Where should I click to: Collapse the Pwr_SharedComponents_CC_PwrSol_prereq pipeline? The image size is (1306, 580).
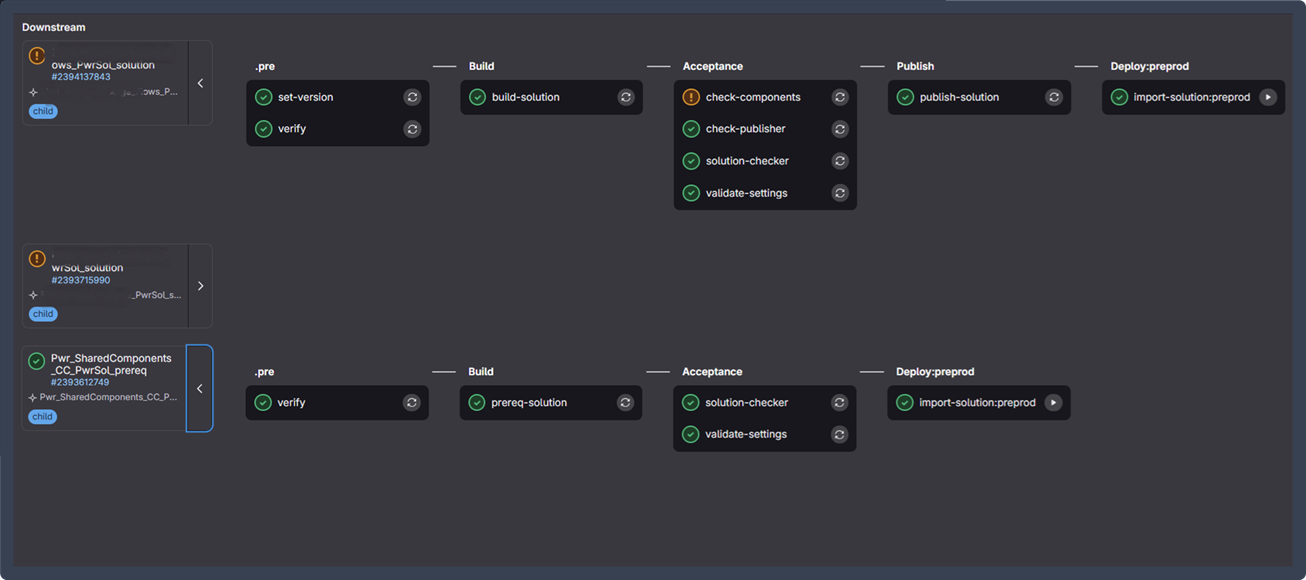point(199,388)
